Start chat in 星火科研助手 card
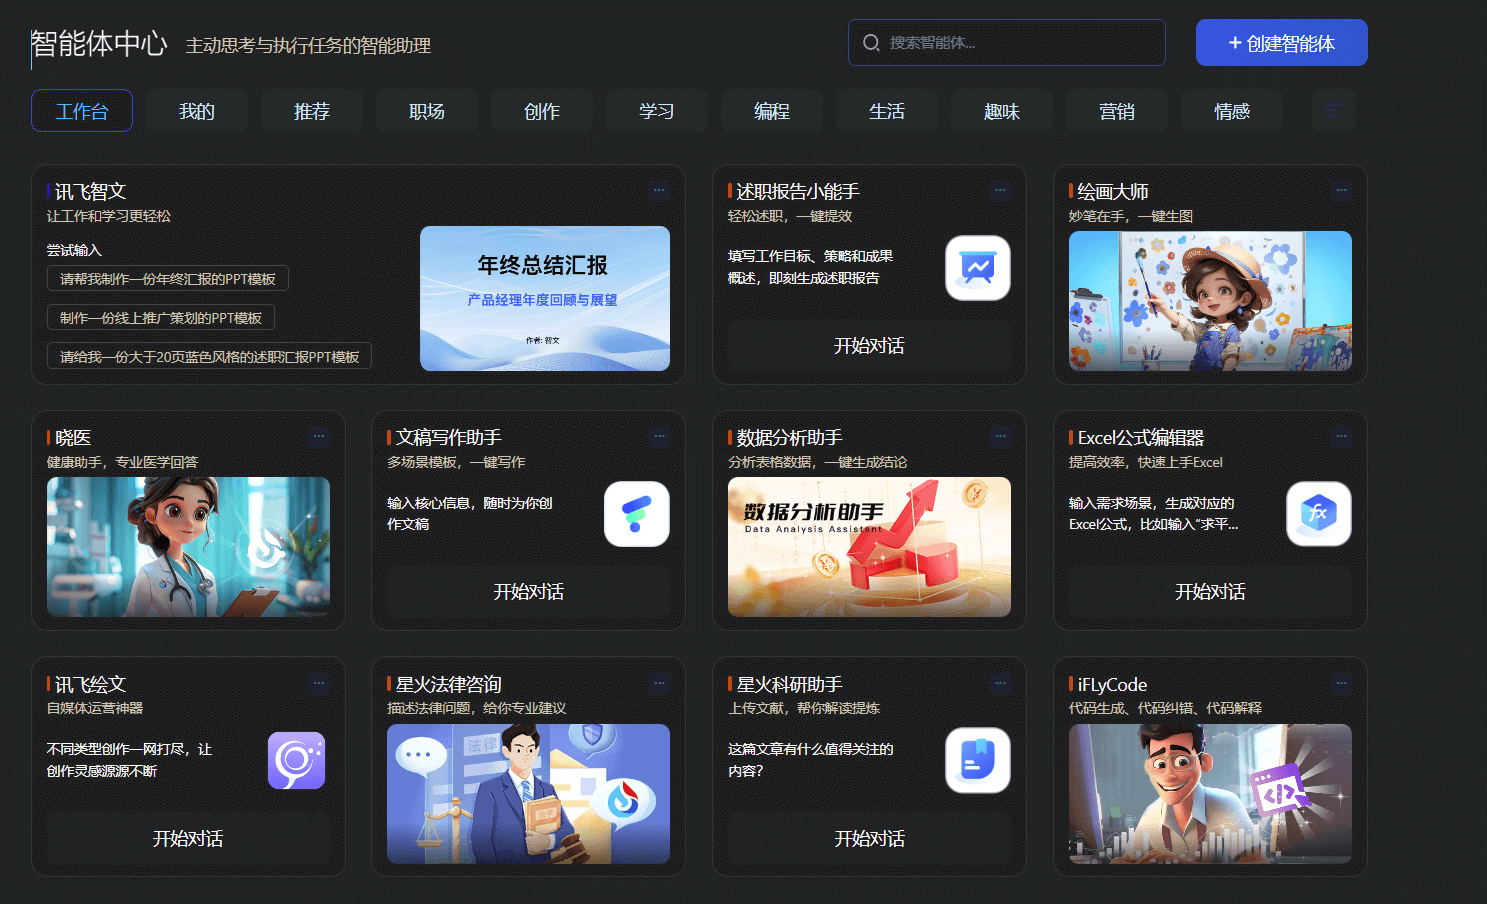Image resolution: width=1487 pixels, height=904 pixels. (x=869, y=839)
